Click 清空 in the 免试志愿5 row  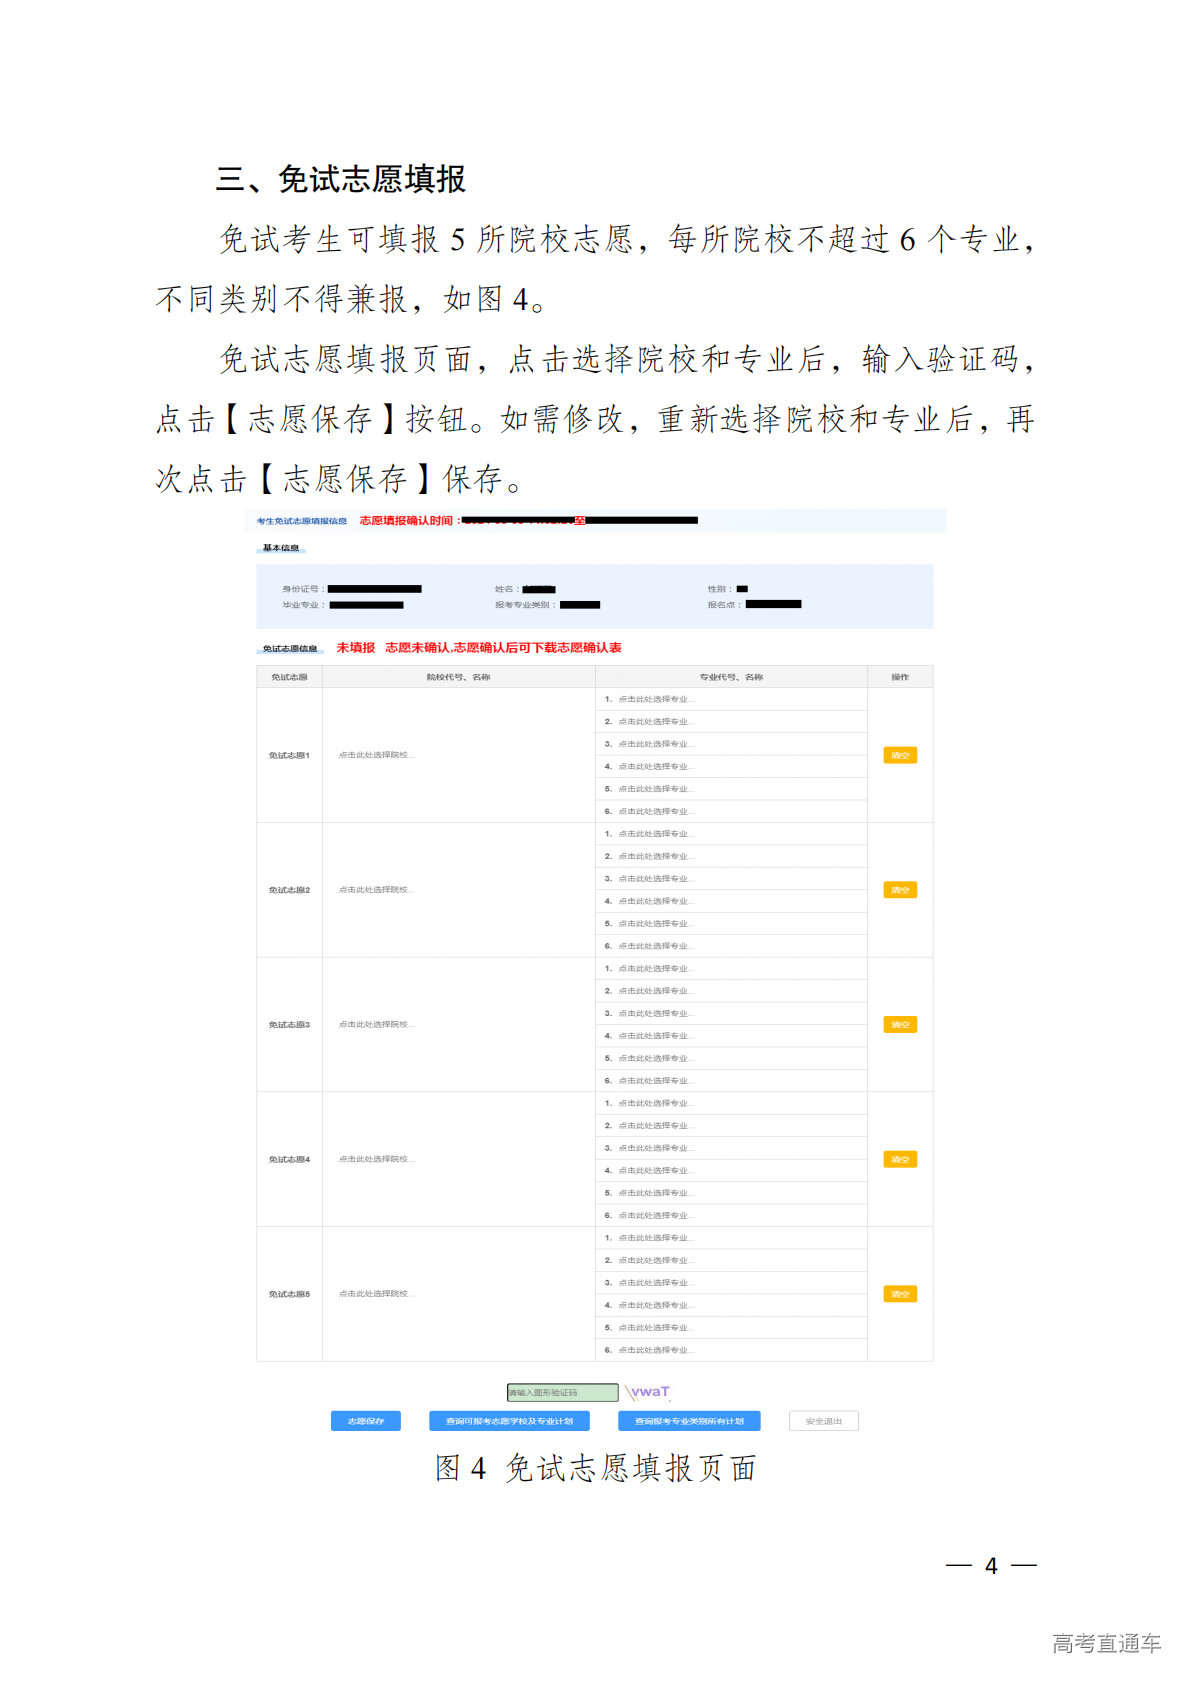pos(900,1294)
